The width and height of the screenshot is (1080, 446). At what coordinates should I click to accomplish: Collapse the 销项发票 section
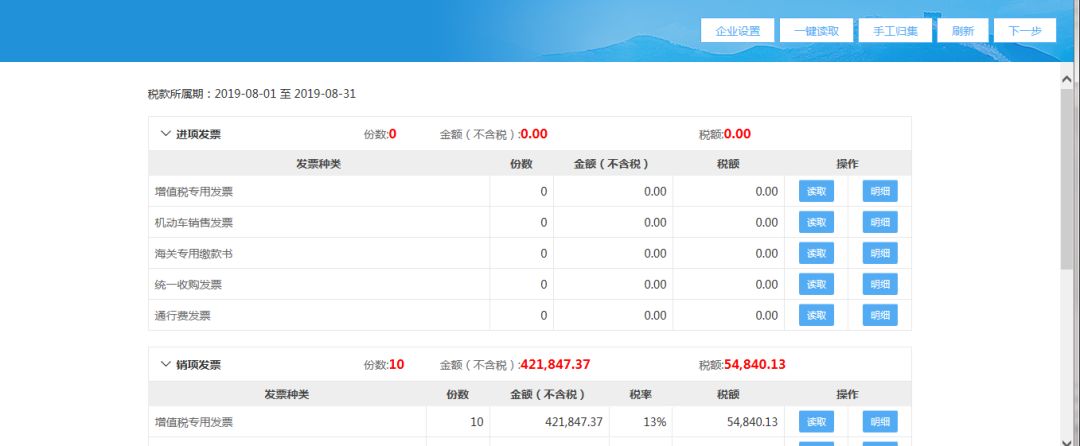click(166, 365)
